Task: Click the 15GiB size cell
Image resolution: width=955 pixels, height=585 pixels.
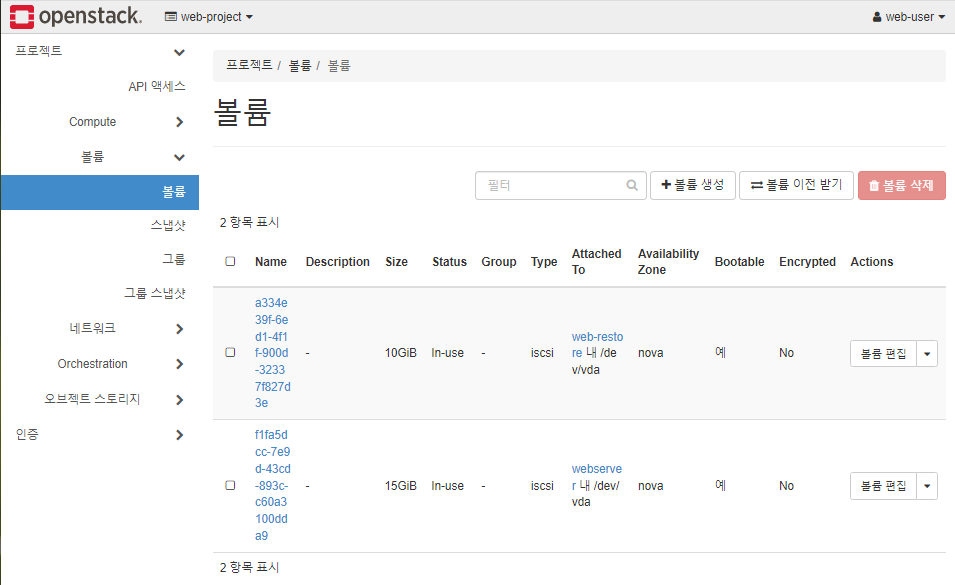Action: click(401, 486)
